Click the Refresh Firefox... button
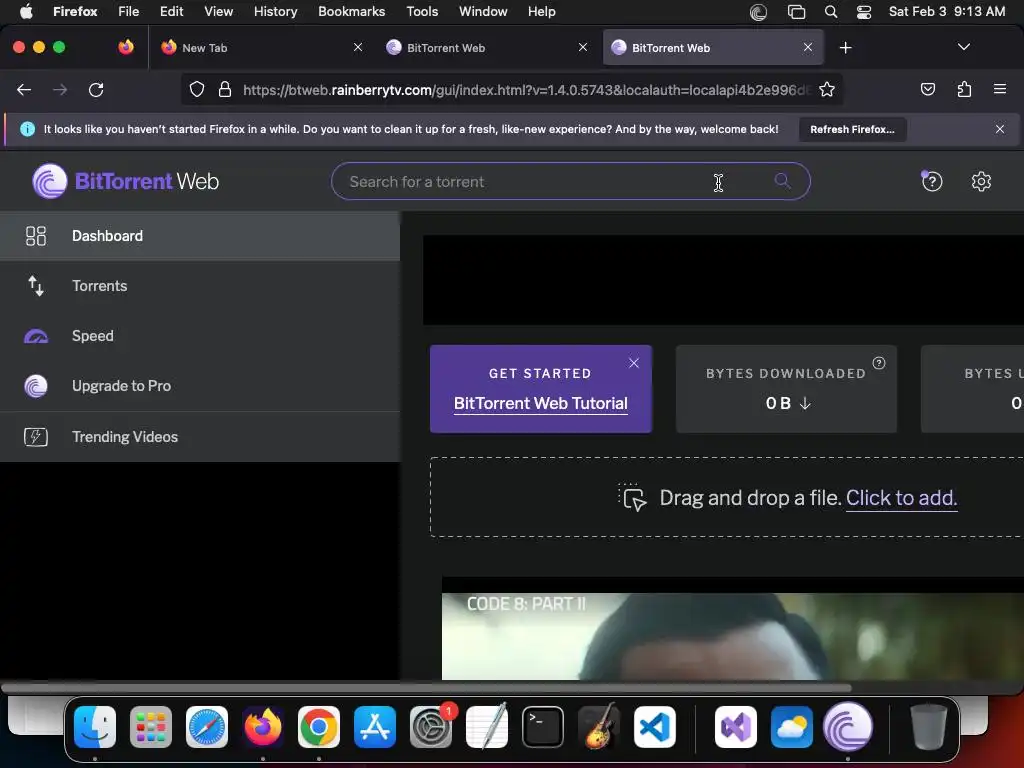 click(852, 129)
